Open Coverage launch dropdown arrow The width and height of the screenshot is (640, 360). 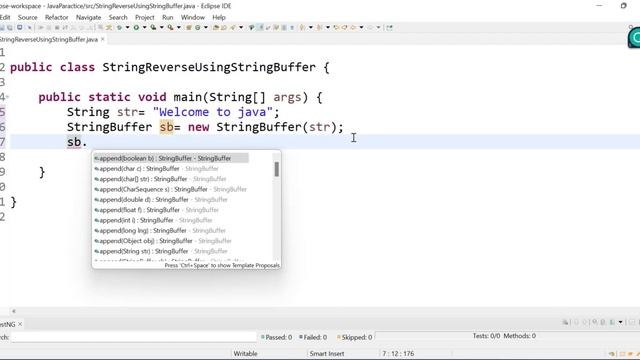point(162,28)
